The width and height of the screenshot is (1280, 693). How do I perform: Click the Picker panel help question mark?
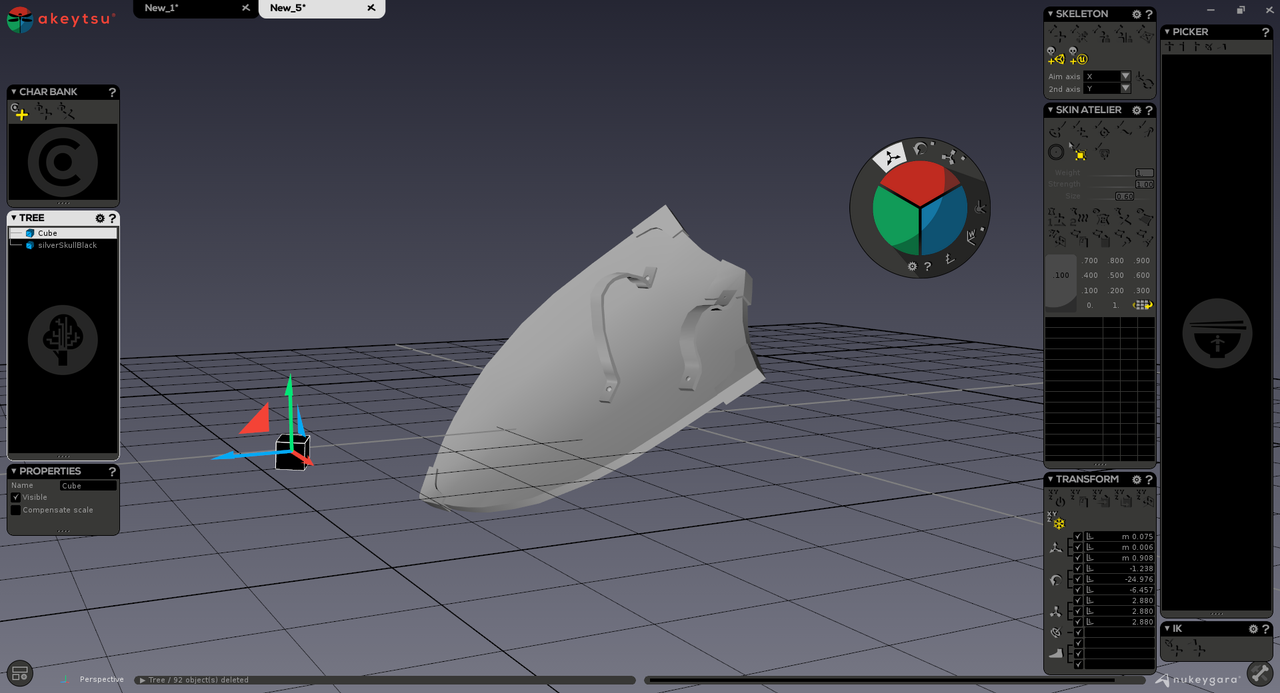1264,32
